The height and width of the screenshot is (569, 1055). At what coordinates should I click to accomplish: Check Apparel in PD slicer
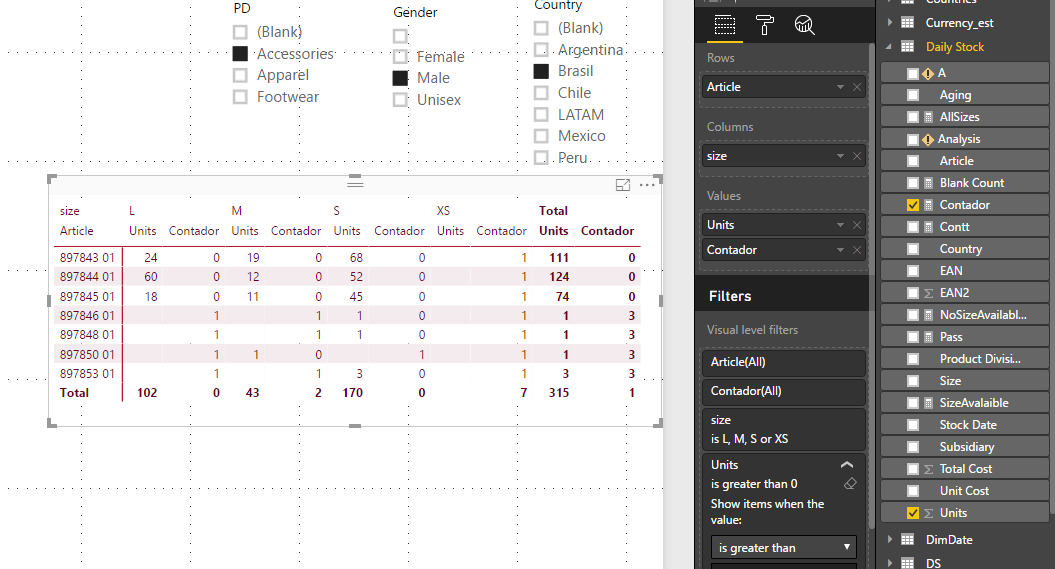240,75
